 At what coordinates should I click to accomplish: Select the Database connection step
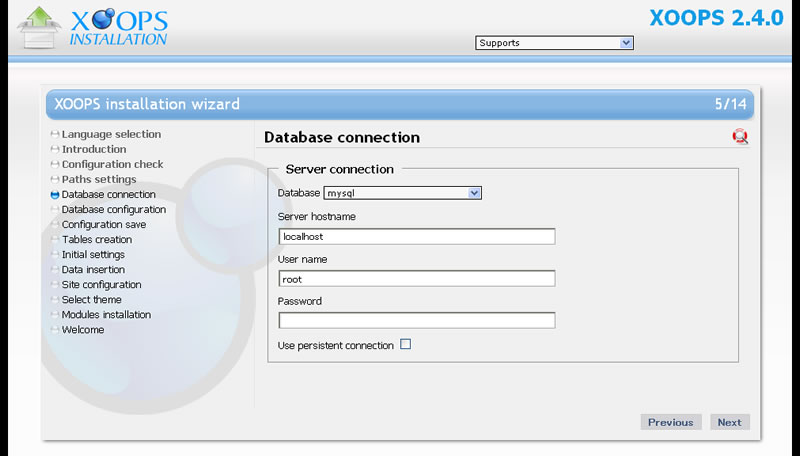coord(109,194)
